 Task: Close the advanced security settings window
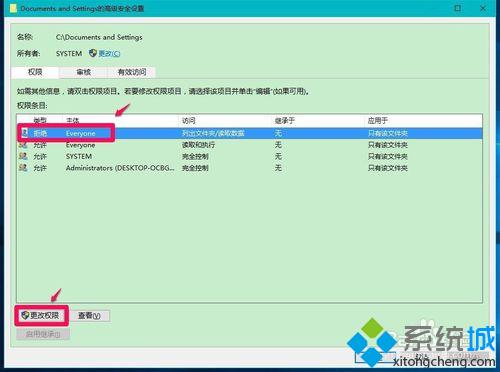click(x=483, y=8)
